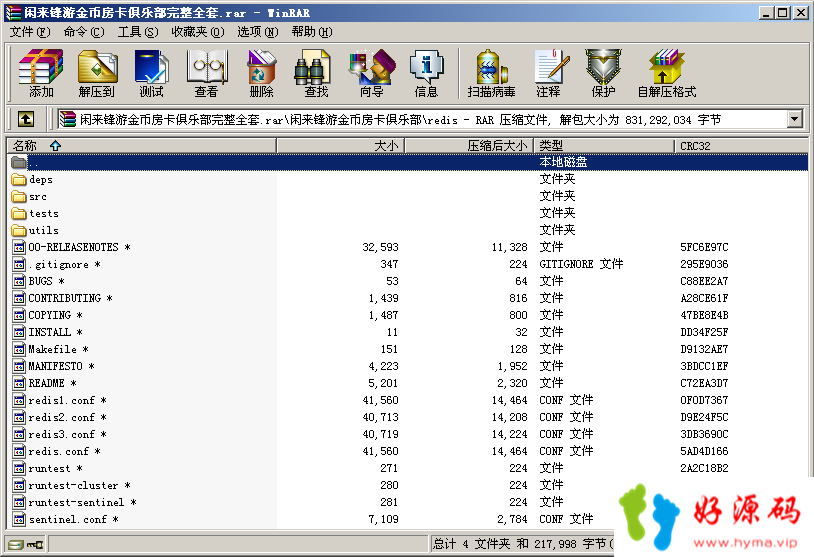Click the 00-RELEASENOTES file icon
Viewport: 814px width, 557px height.
pos(19,247)
